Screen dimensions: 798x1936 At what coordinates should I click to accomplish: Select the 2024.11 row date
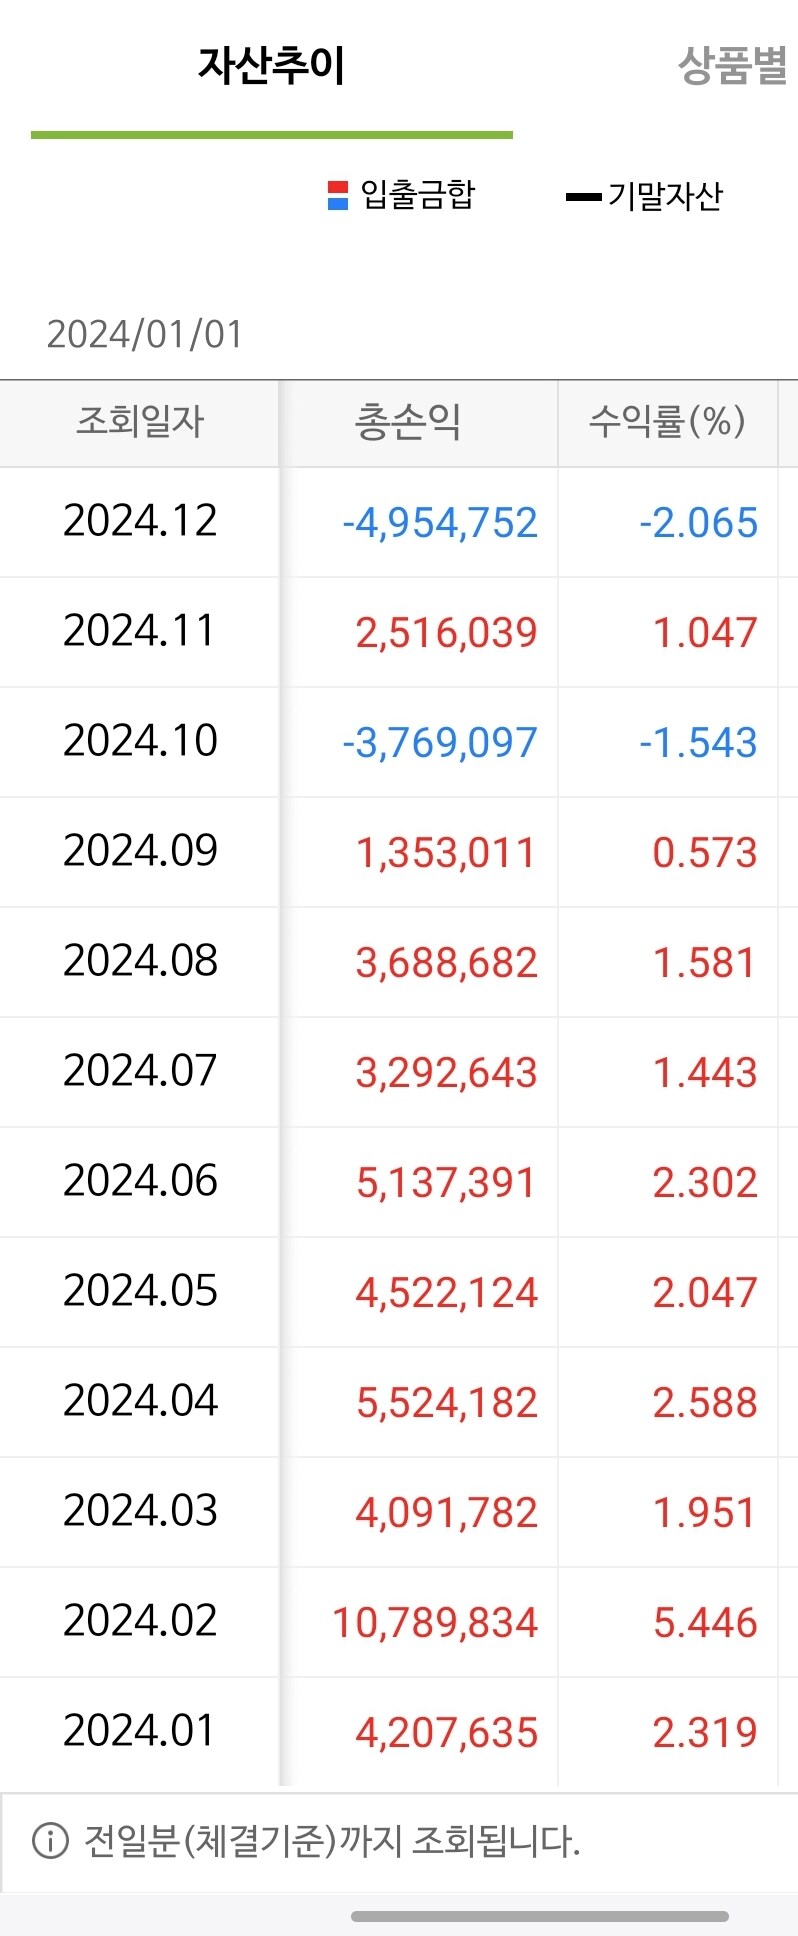pos(140,631)
